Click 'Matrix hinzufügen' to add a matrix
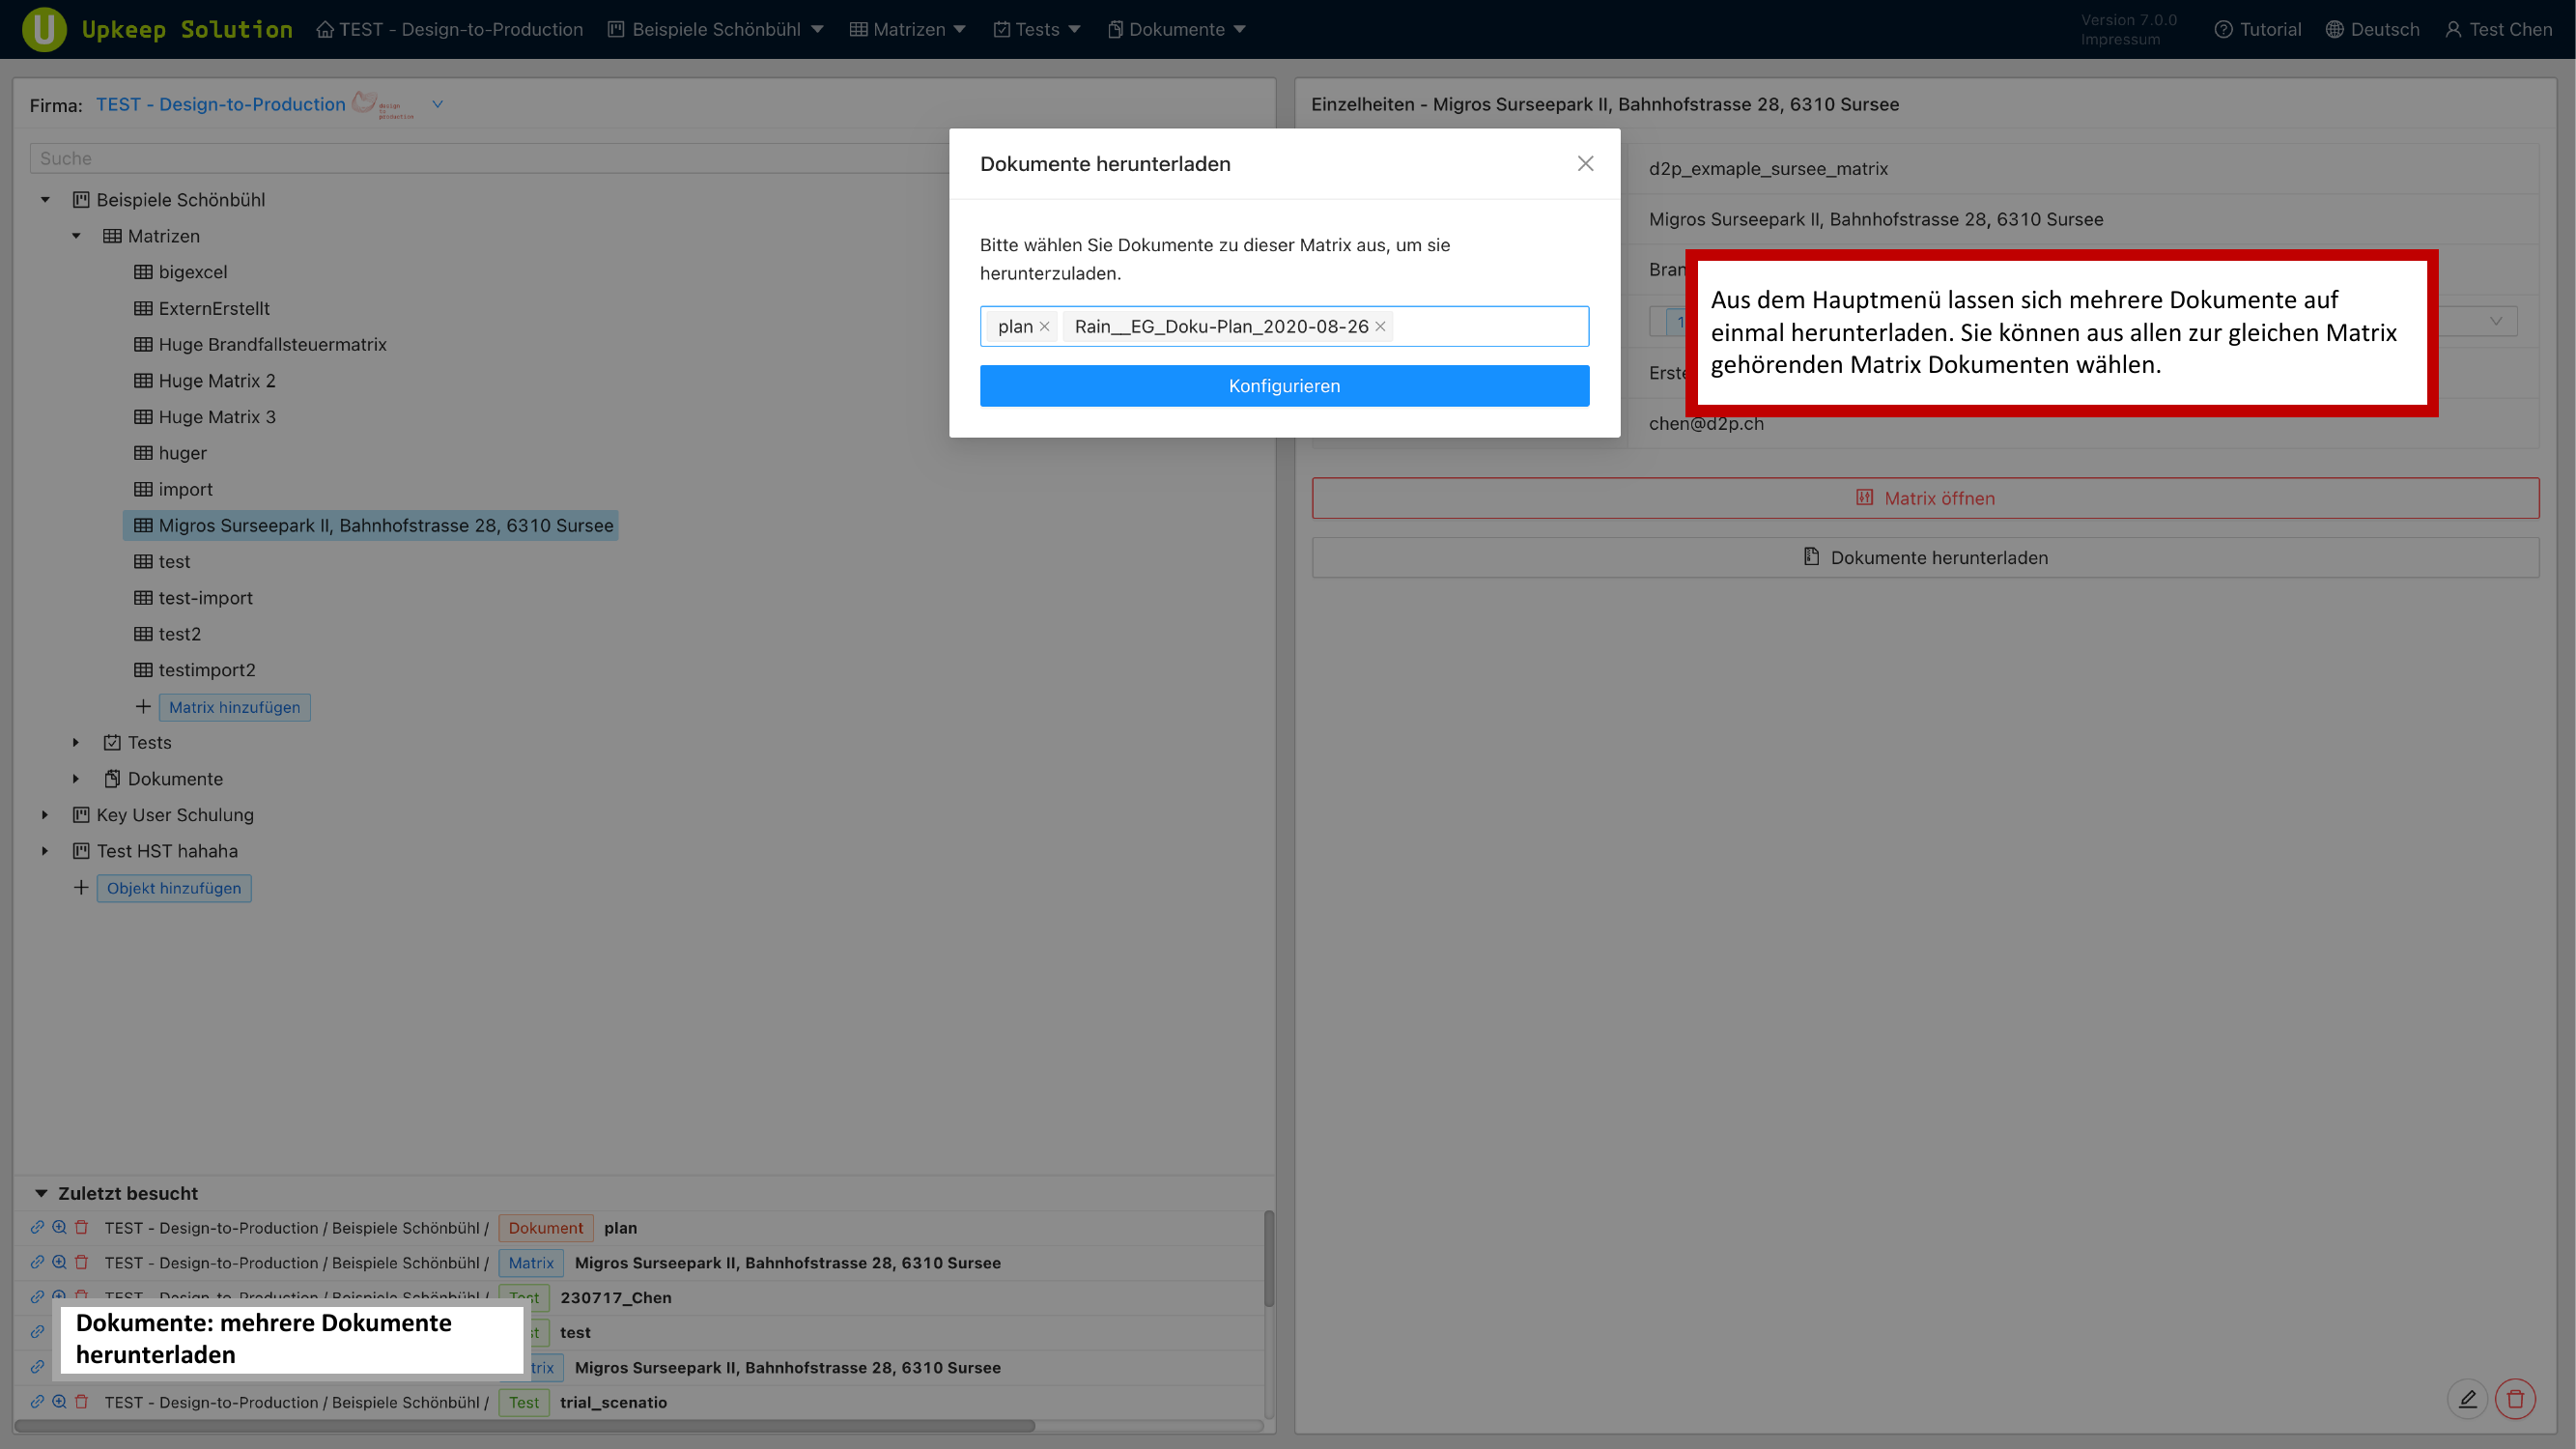The image size is (2576, 1449). pyautogui.click(x=234, y=707)
